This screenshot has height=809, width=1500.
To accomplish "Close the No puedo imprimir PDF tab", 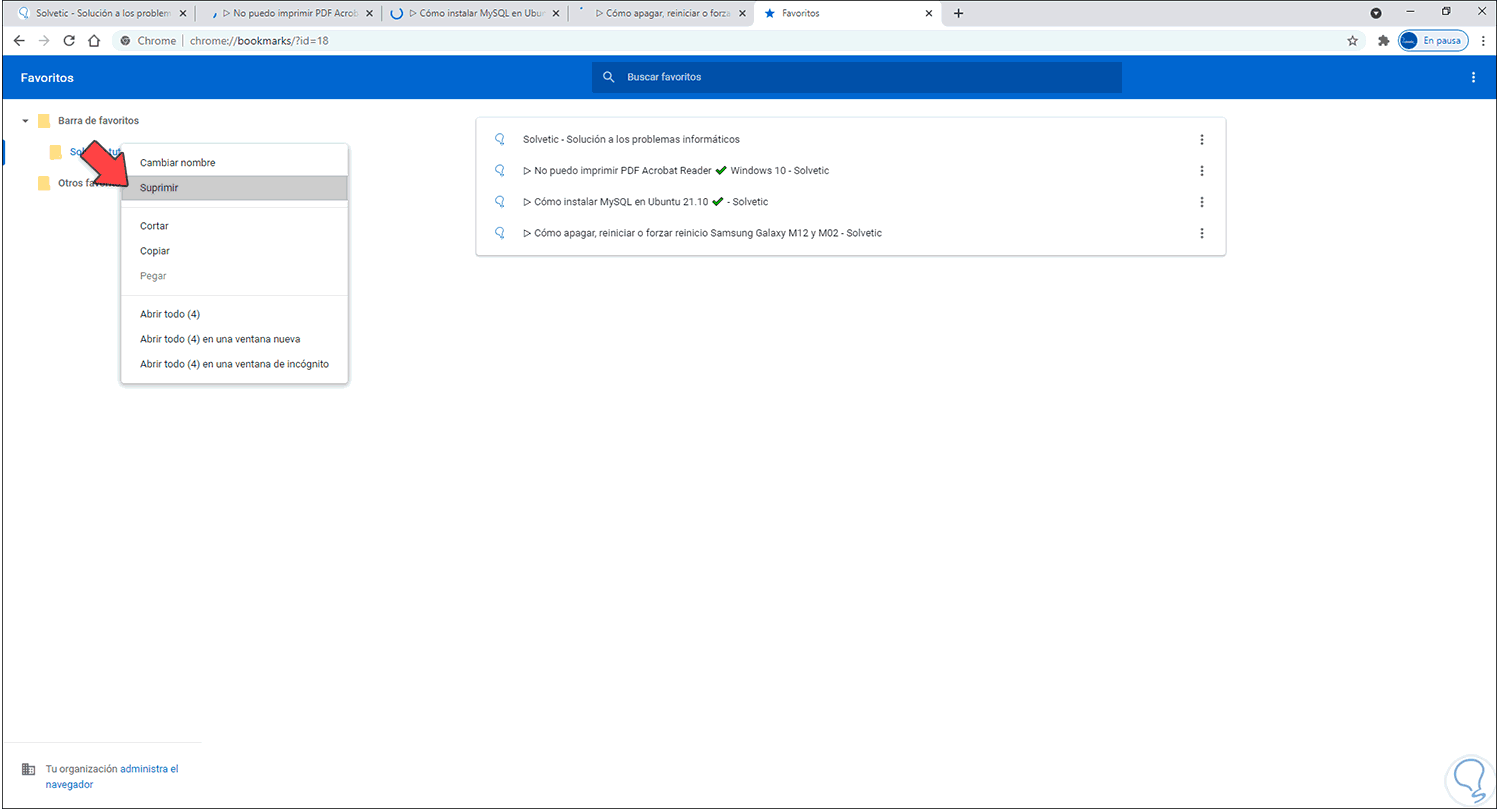I will [369, 14].
